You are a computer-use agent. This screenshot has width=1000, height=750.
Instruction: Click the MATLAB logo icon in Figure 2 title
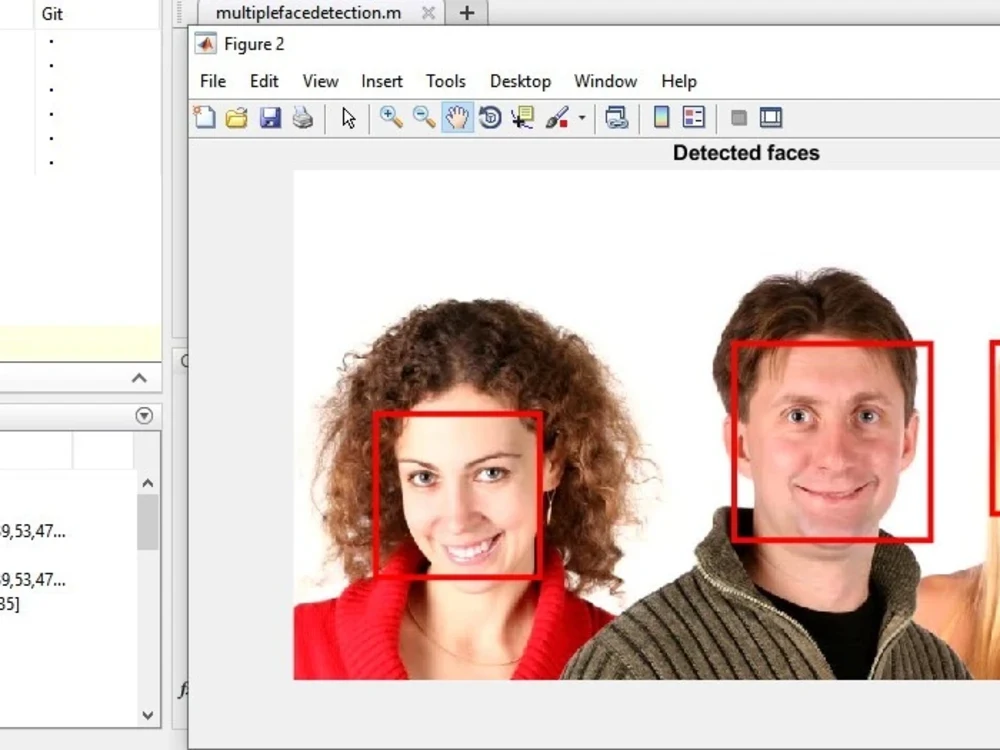(205, 44)
